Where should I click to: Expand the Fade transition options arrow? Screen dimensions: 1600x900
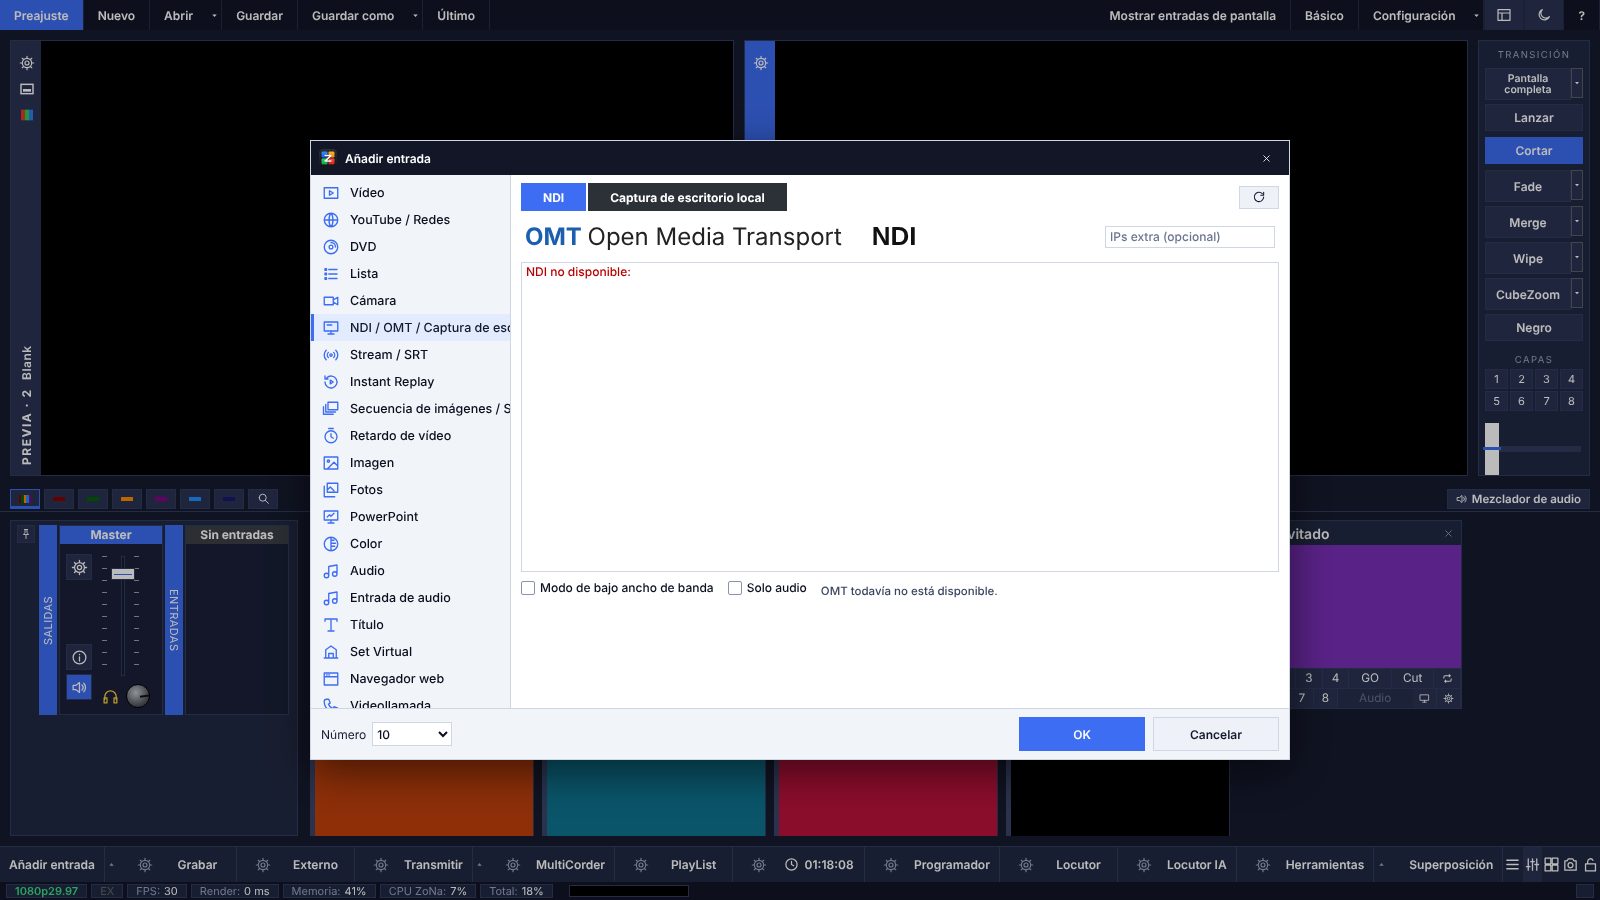1577,186
